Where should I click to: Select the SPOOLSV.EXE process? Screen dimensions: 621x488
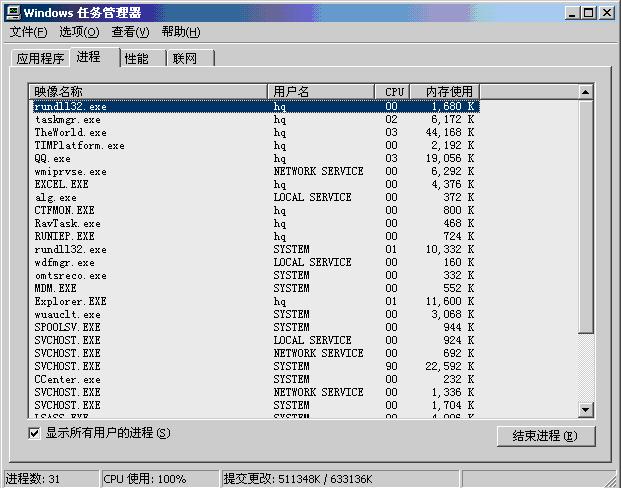coord(255,328)
